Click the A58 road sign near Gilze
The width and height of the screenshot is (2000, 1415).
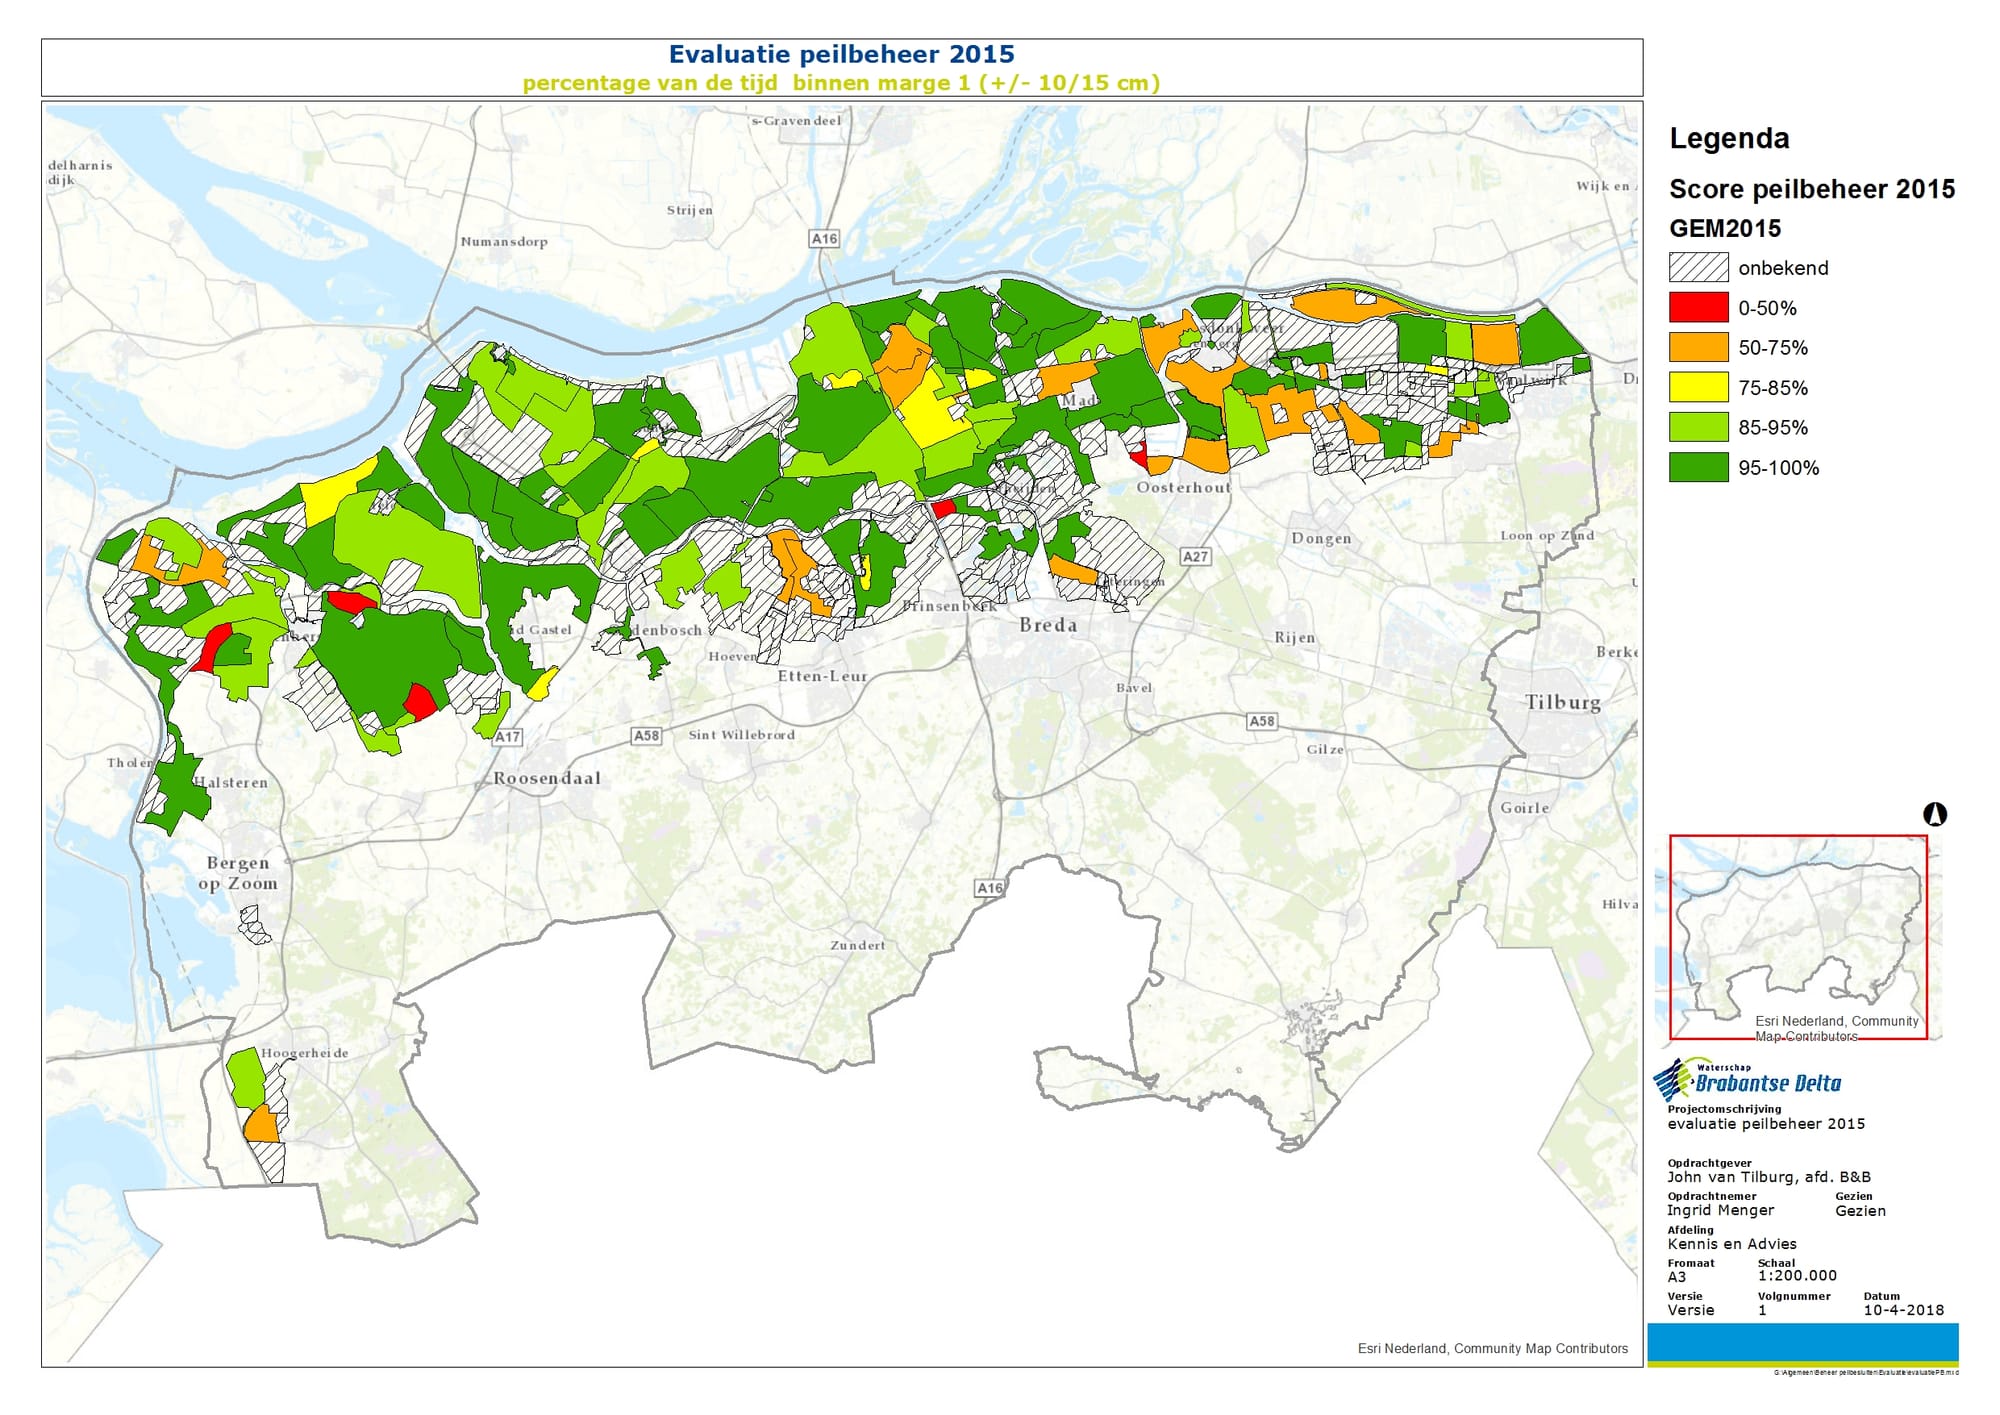(x=1261, y=720)
